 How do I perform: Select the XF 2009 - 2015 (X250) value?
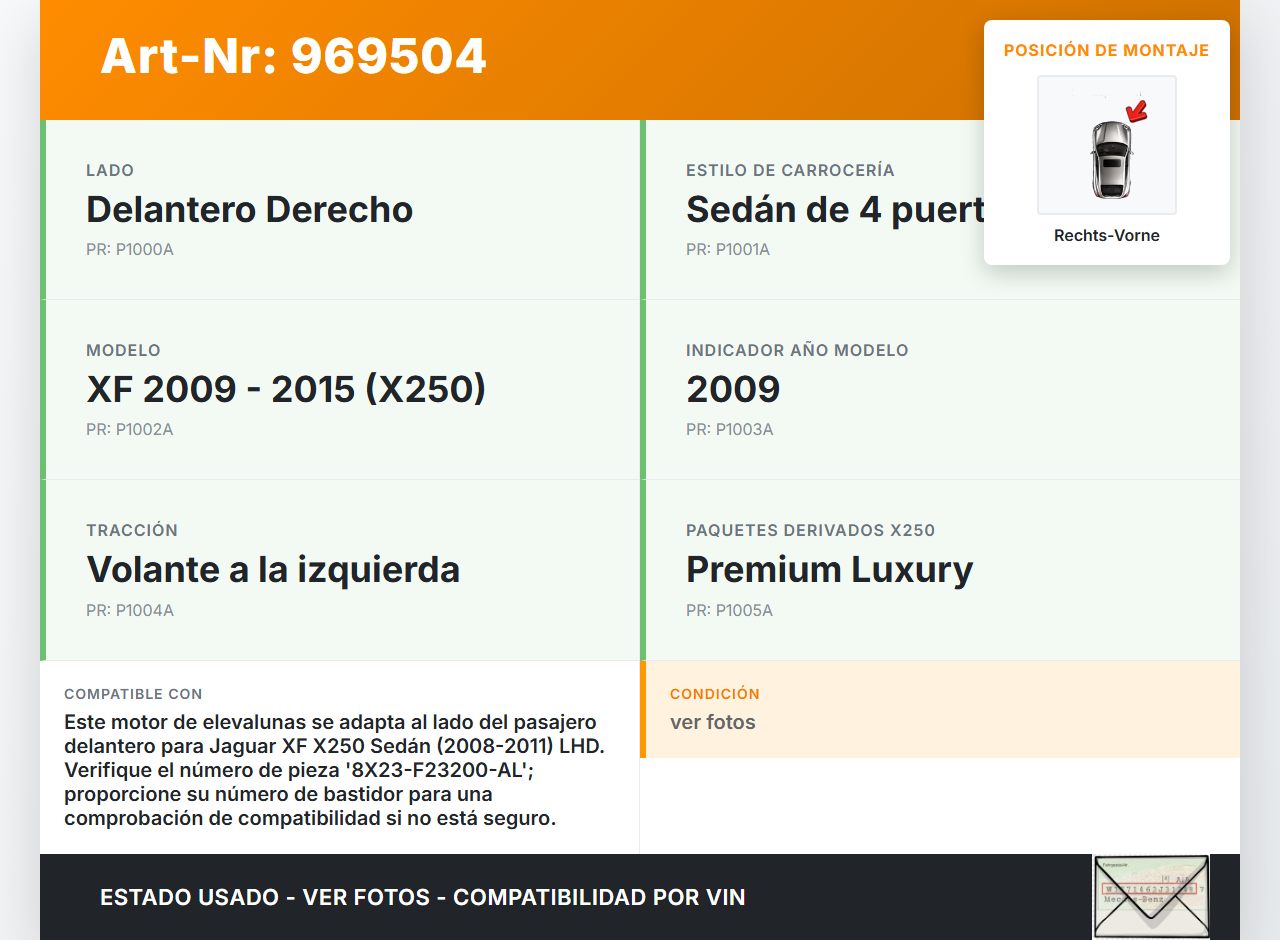pos(286,390)
